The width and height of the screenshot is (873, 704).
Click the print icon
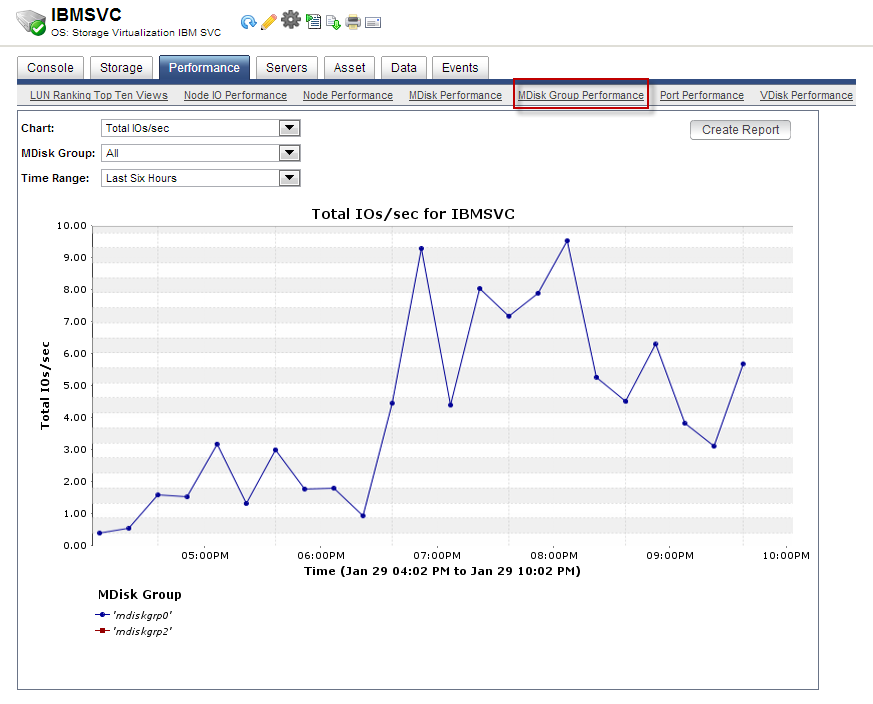353,21
